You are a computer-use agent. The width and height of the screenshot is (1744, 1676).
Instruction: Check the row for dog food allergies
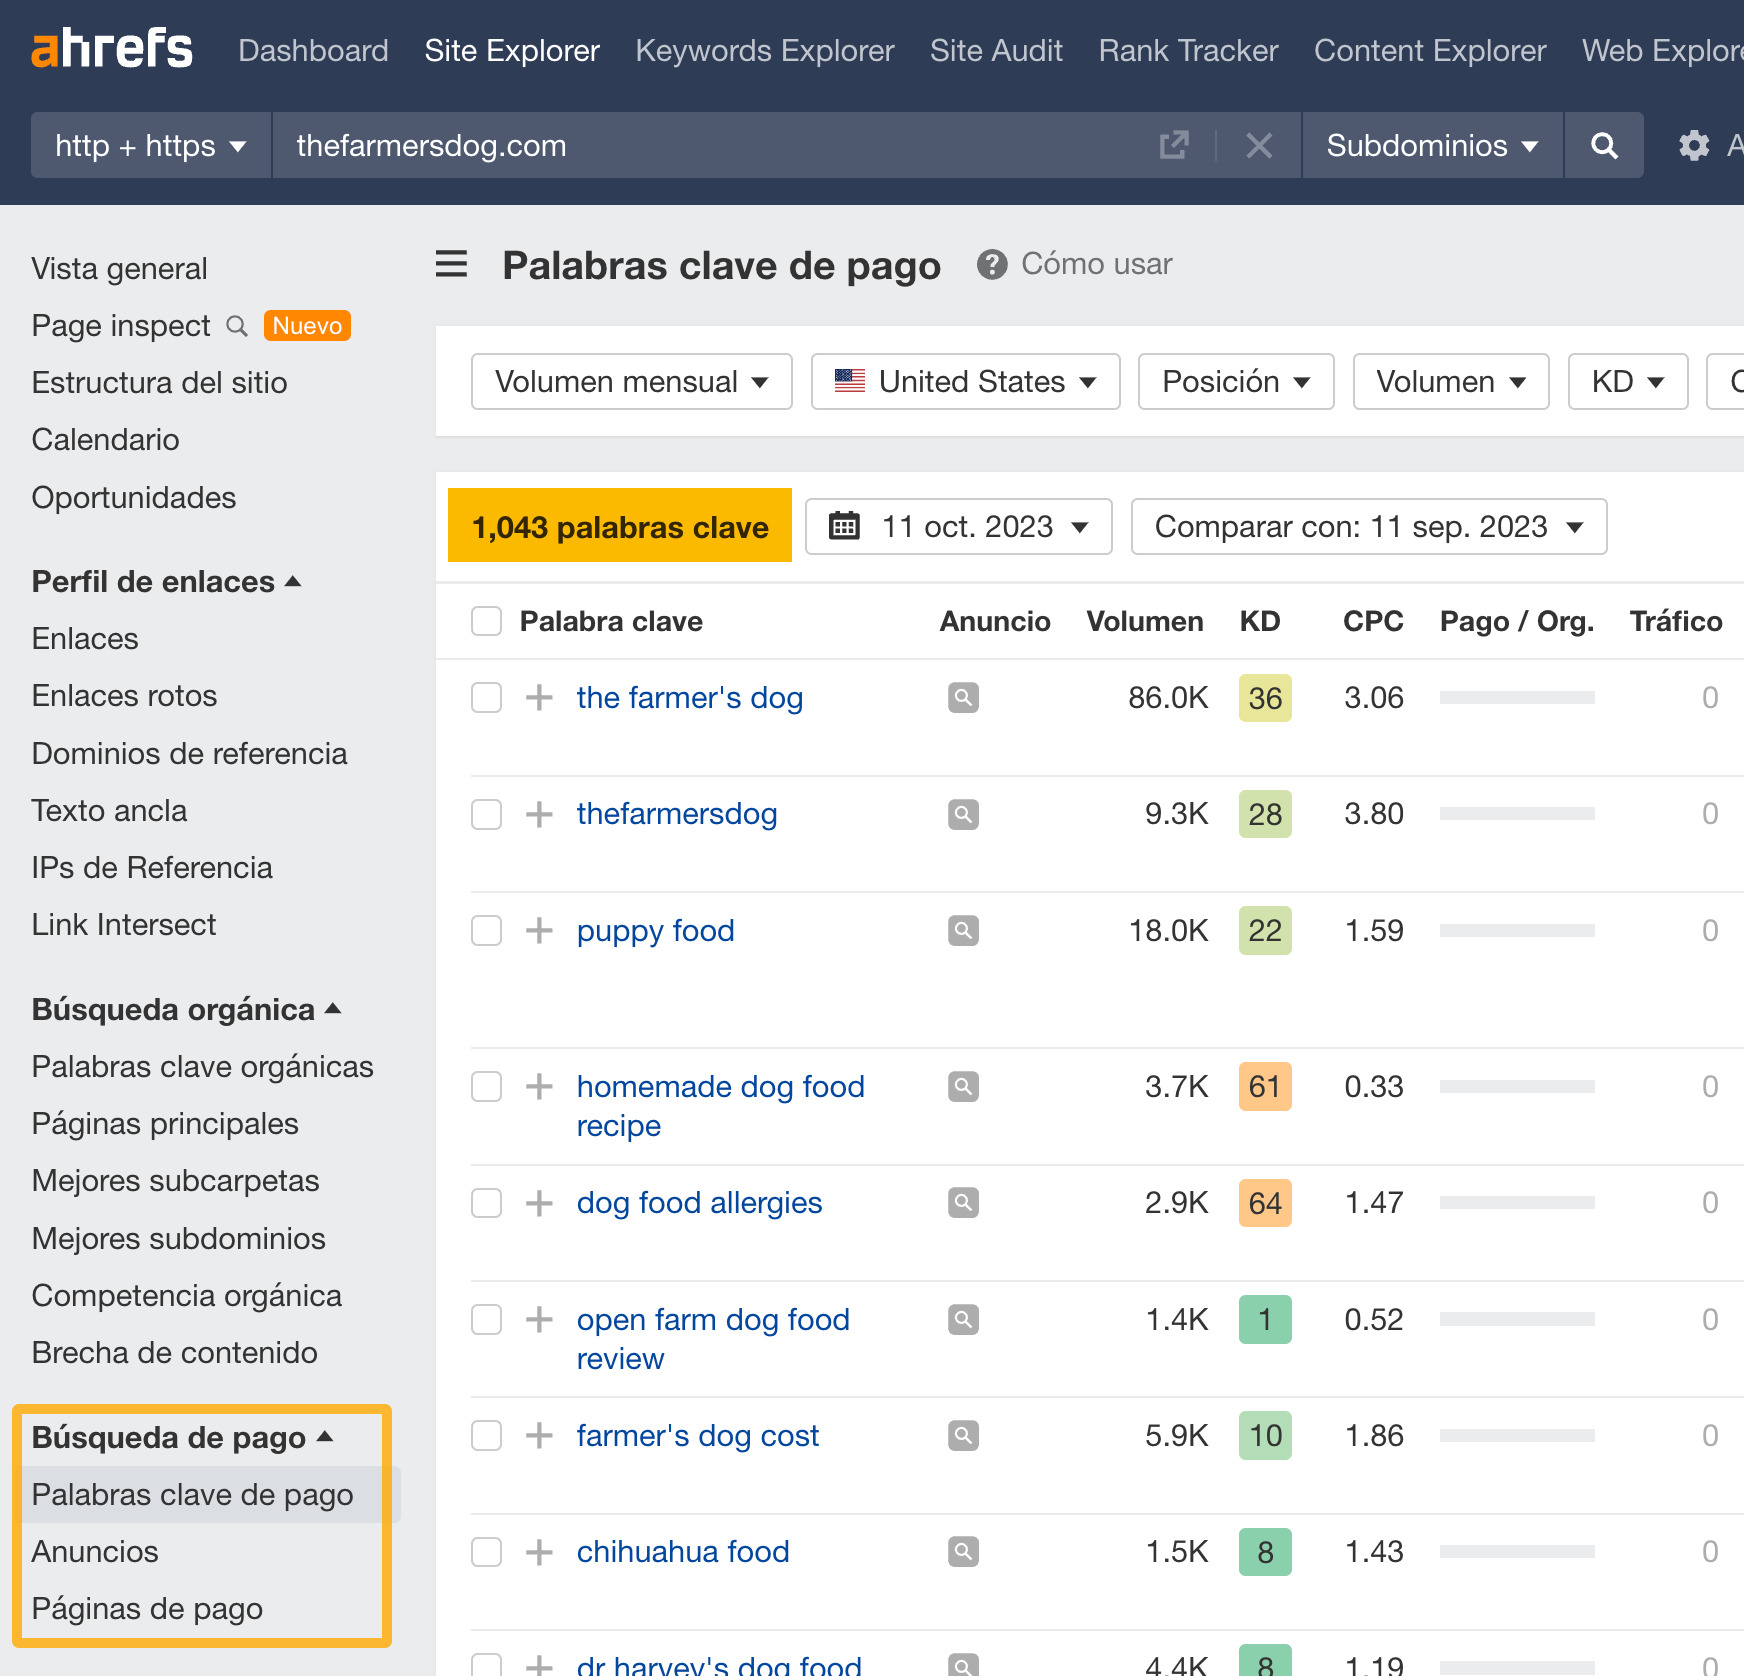pos(486,1203)
